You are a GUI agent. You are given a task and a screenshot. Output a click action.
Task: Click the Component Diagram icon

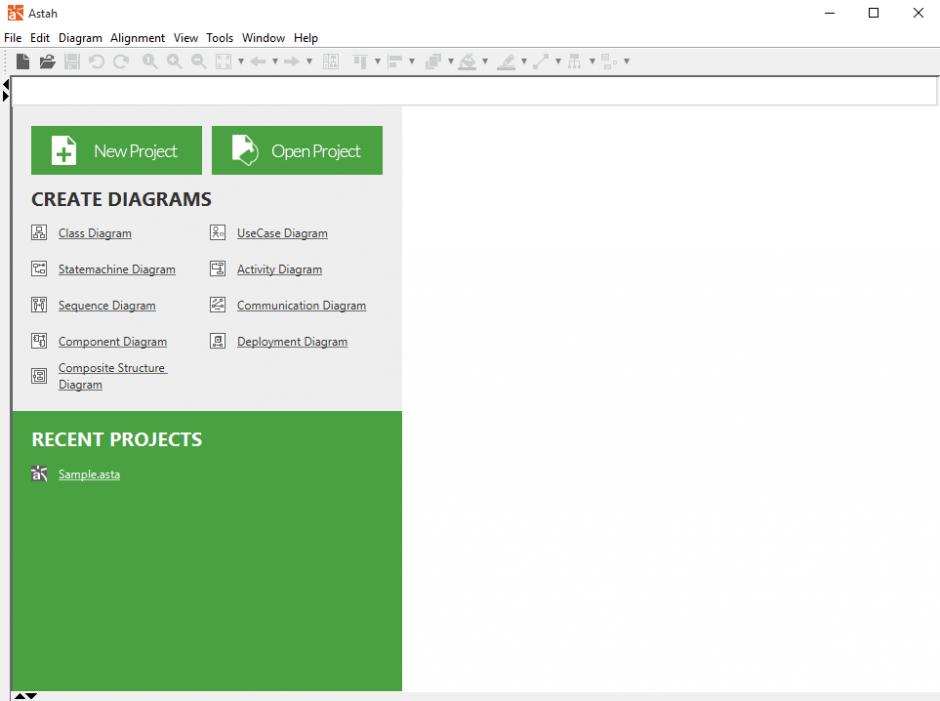[39, 341]
